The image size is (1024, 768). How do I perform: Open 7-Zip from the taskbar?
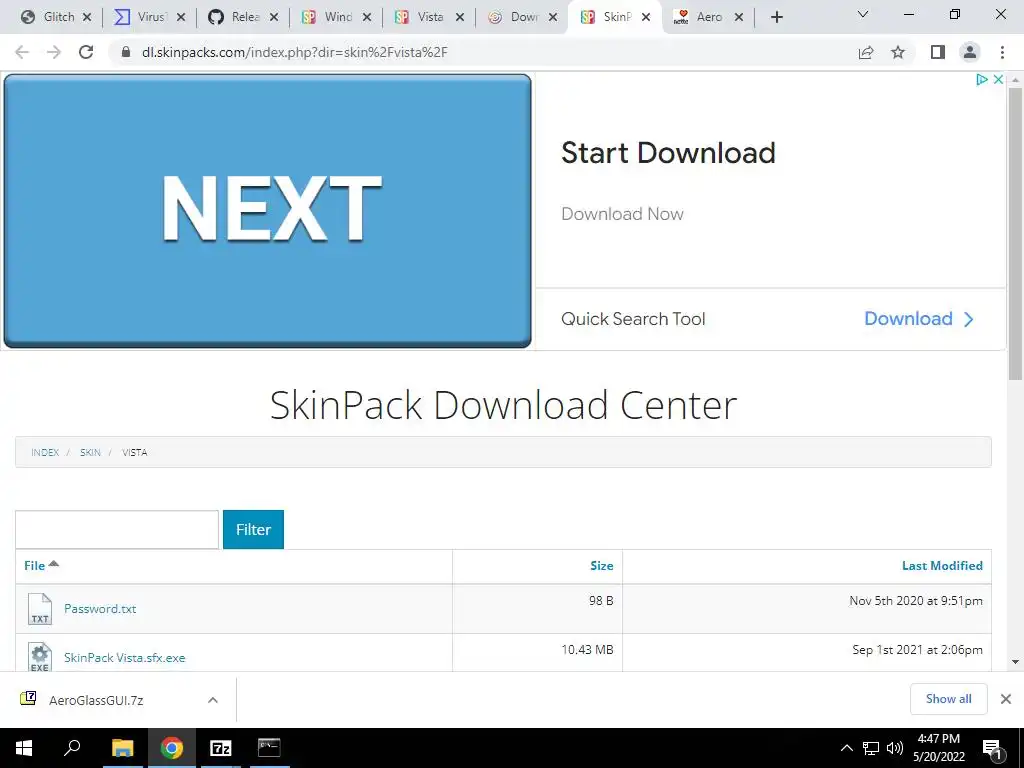[x=221, y=748]
